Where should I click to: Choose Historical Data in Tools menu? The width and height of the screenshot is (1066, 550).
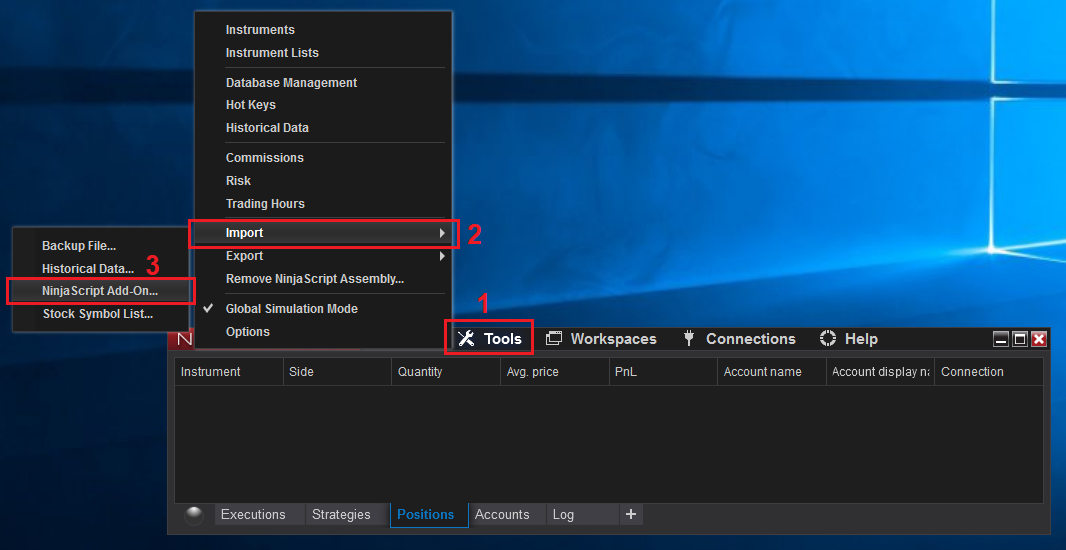click(x=267, y=128)
